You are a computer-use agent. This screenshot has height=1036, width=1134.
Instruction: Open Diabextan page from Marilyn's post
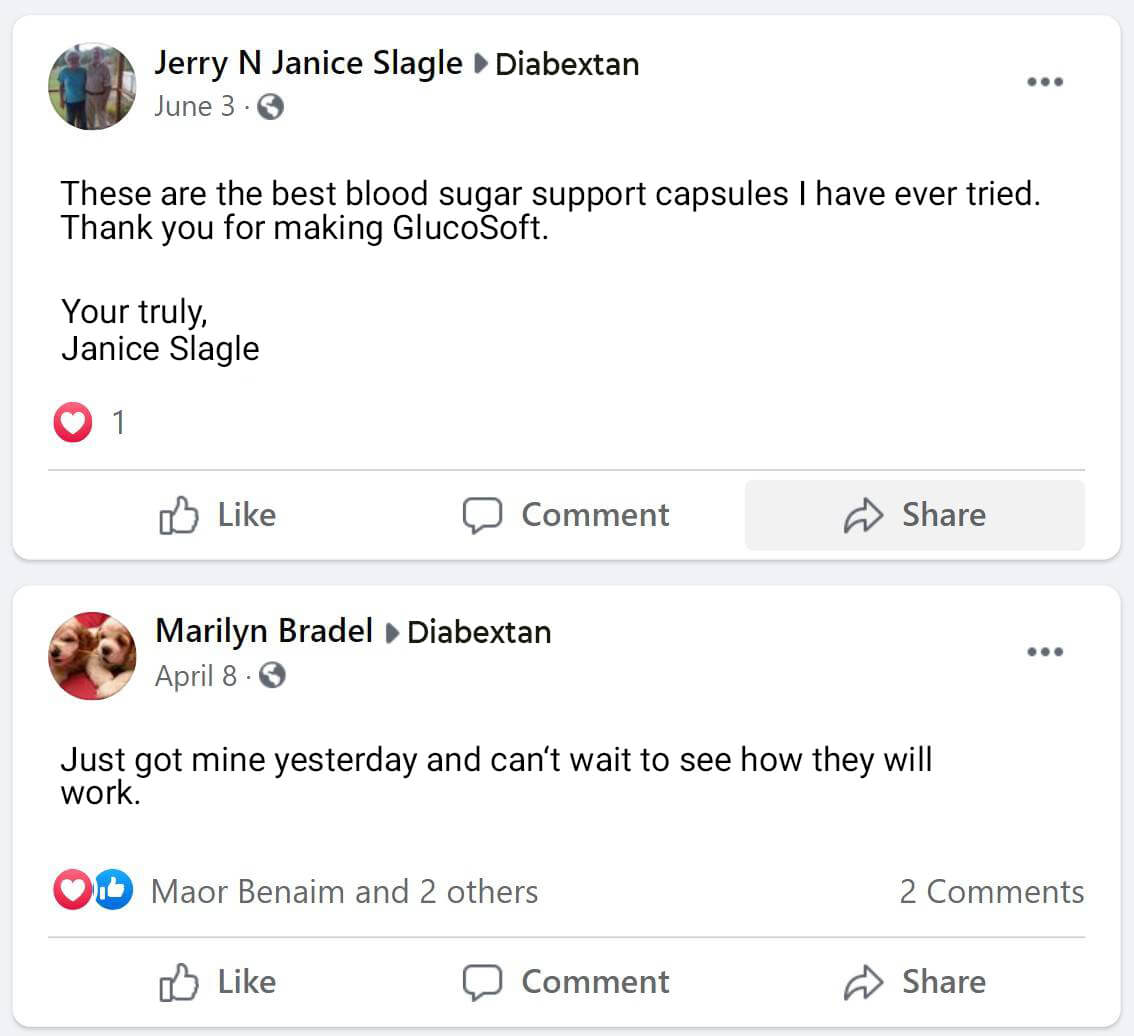point(479,632)
